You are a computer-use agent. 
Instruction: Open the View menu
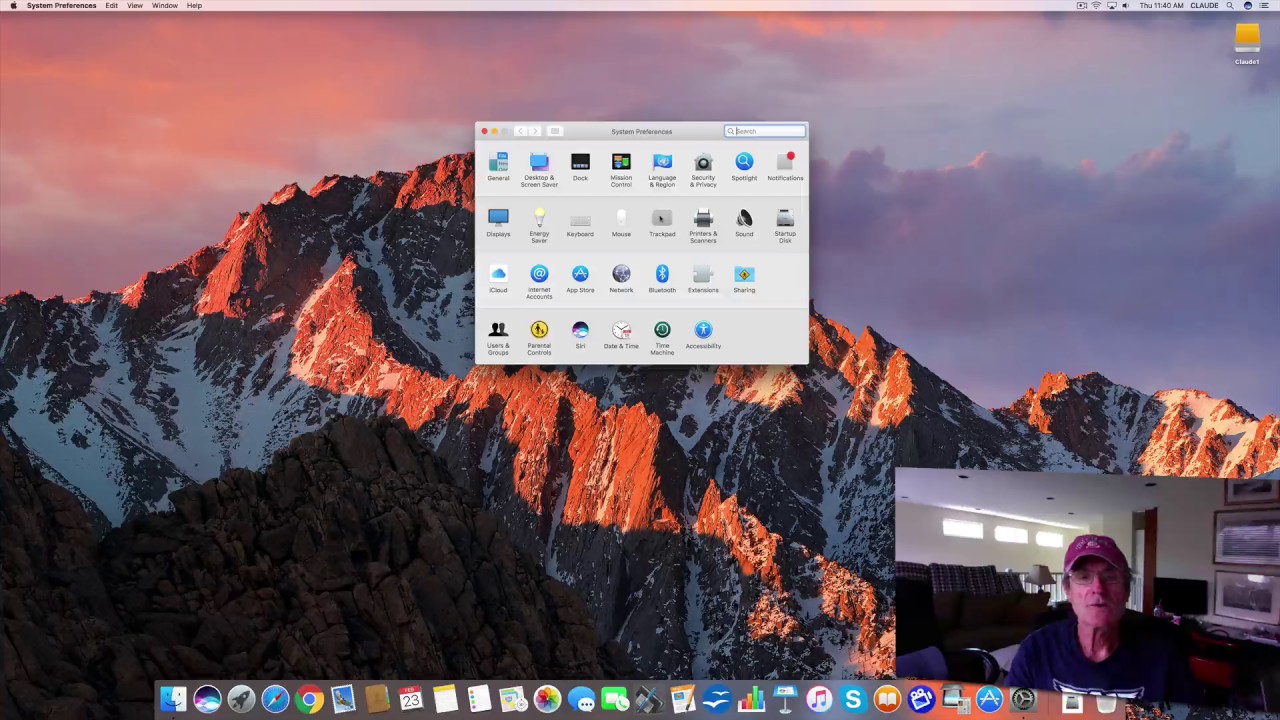pos(135,6)
